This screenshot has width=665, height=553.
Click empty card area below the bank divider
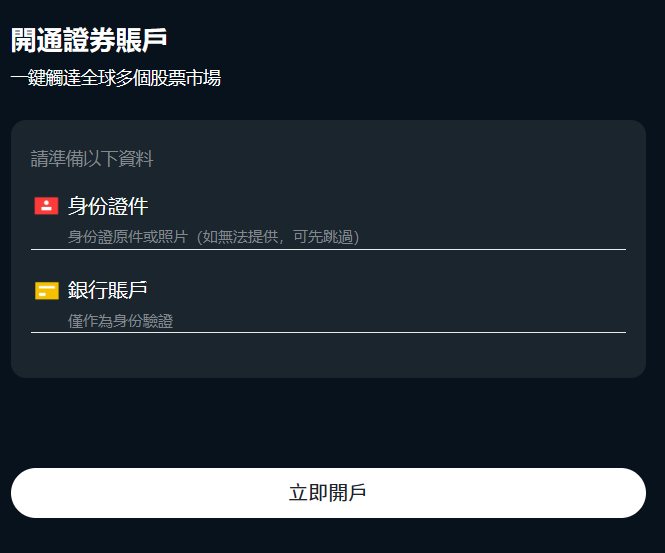(328, 356)
